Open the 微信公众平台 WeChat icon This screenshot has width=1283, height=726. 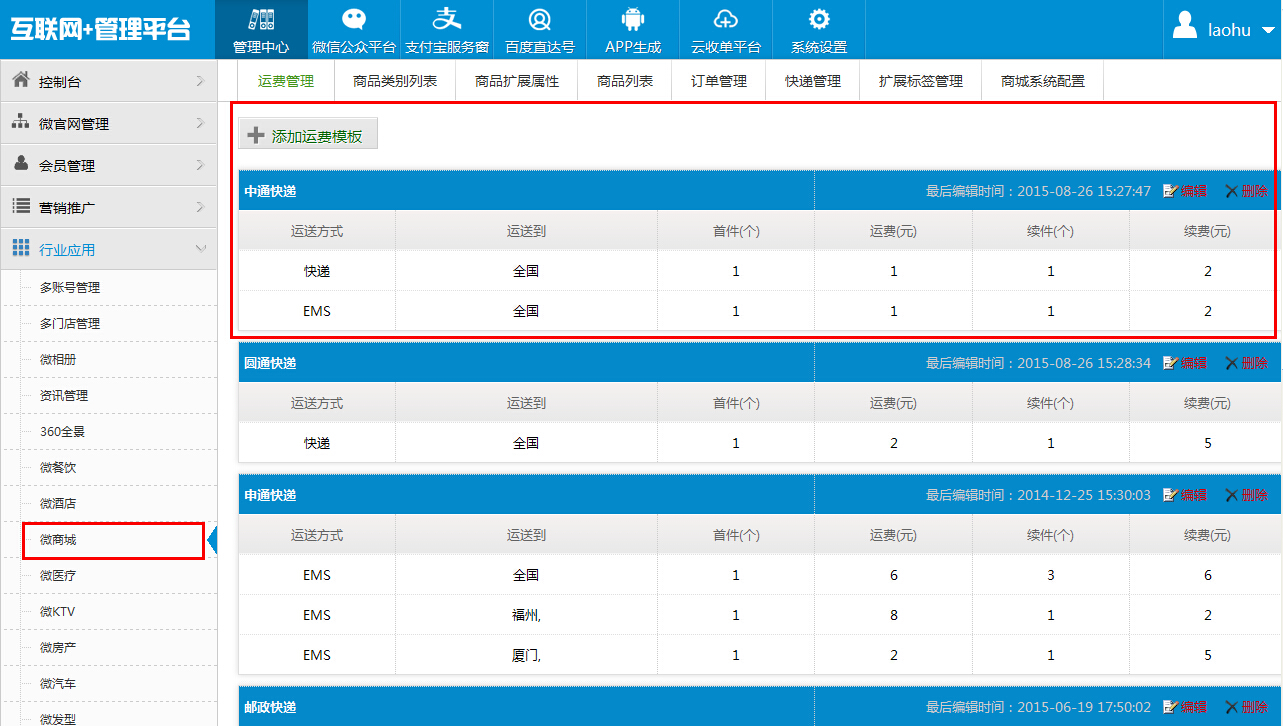(x=354, y=20)
